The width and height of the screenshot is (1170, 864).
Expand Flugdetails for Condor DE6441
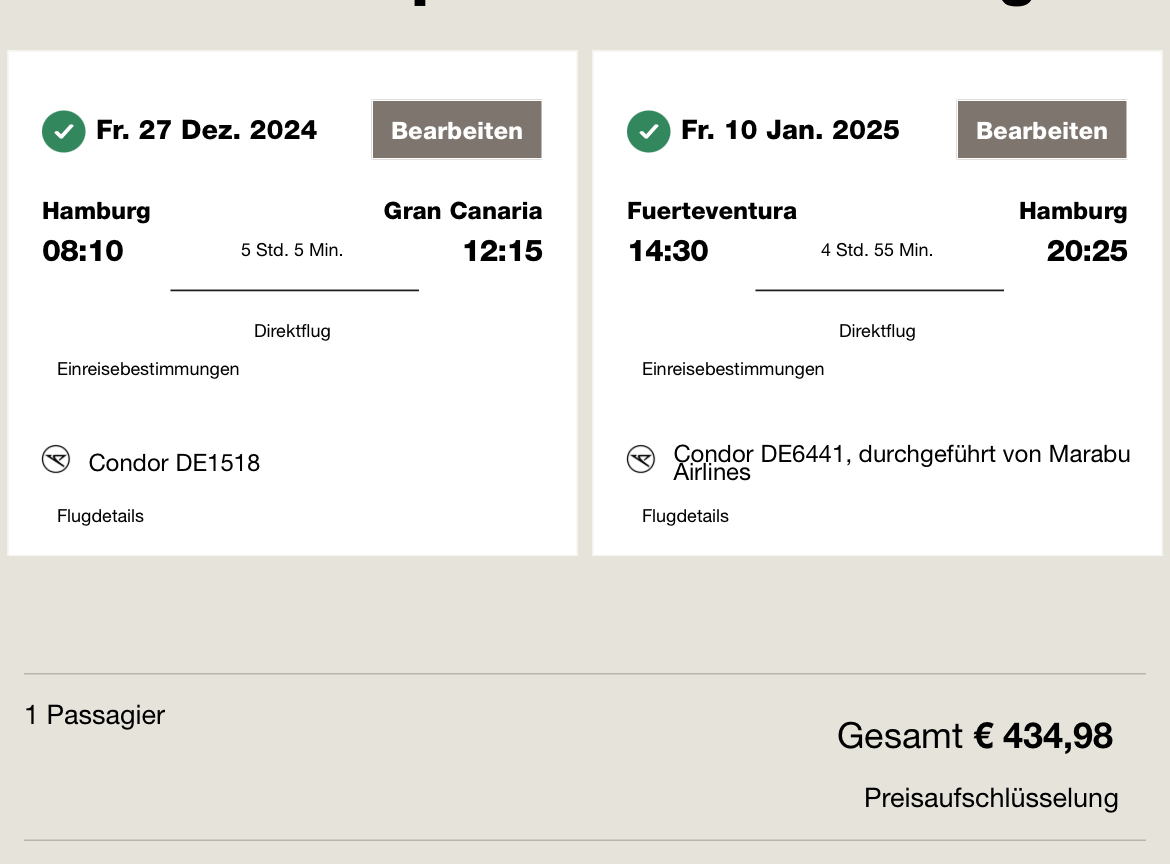(685, 516)
